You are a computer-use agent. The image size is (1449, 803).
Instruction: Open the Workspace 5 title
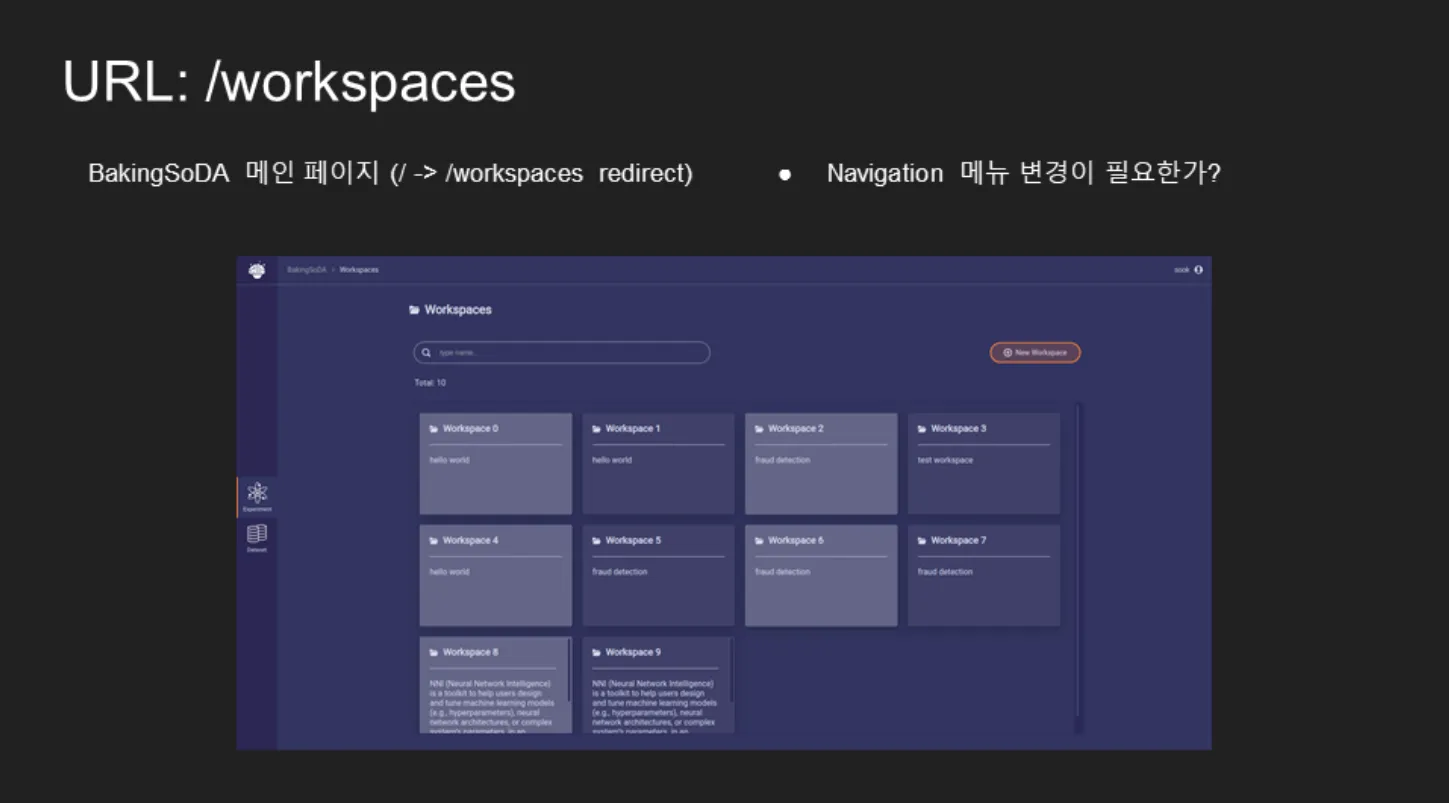tap(633, 541)
